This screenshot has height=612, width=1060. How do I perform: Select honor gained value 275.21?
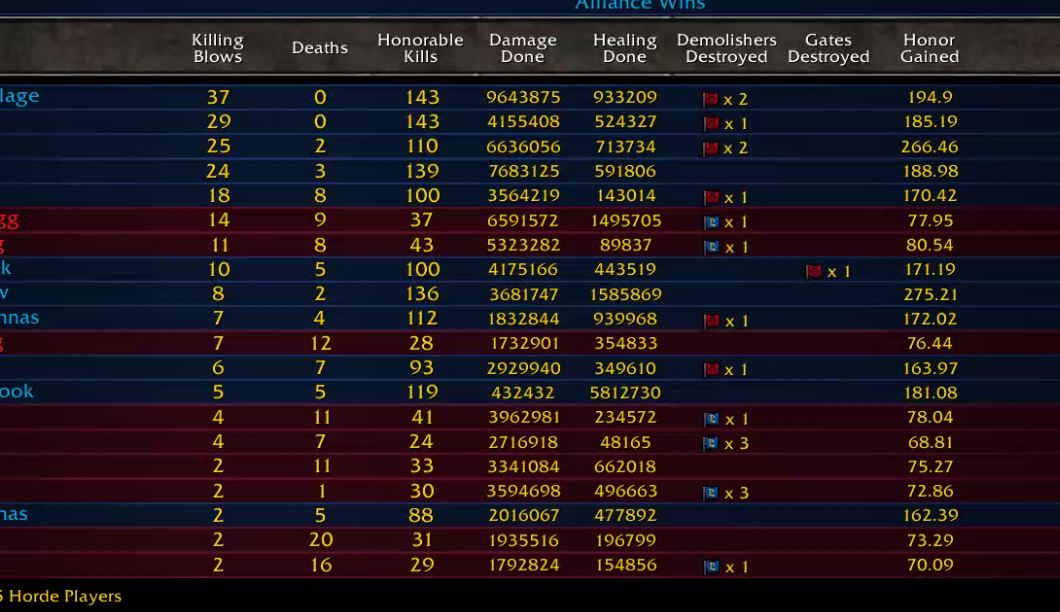tap(930, 294)
